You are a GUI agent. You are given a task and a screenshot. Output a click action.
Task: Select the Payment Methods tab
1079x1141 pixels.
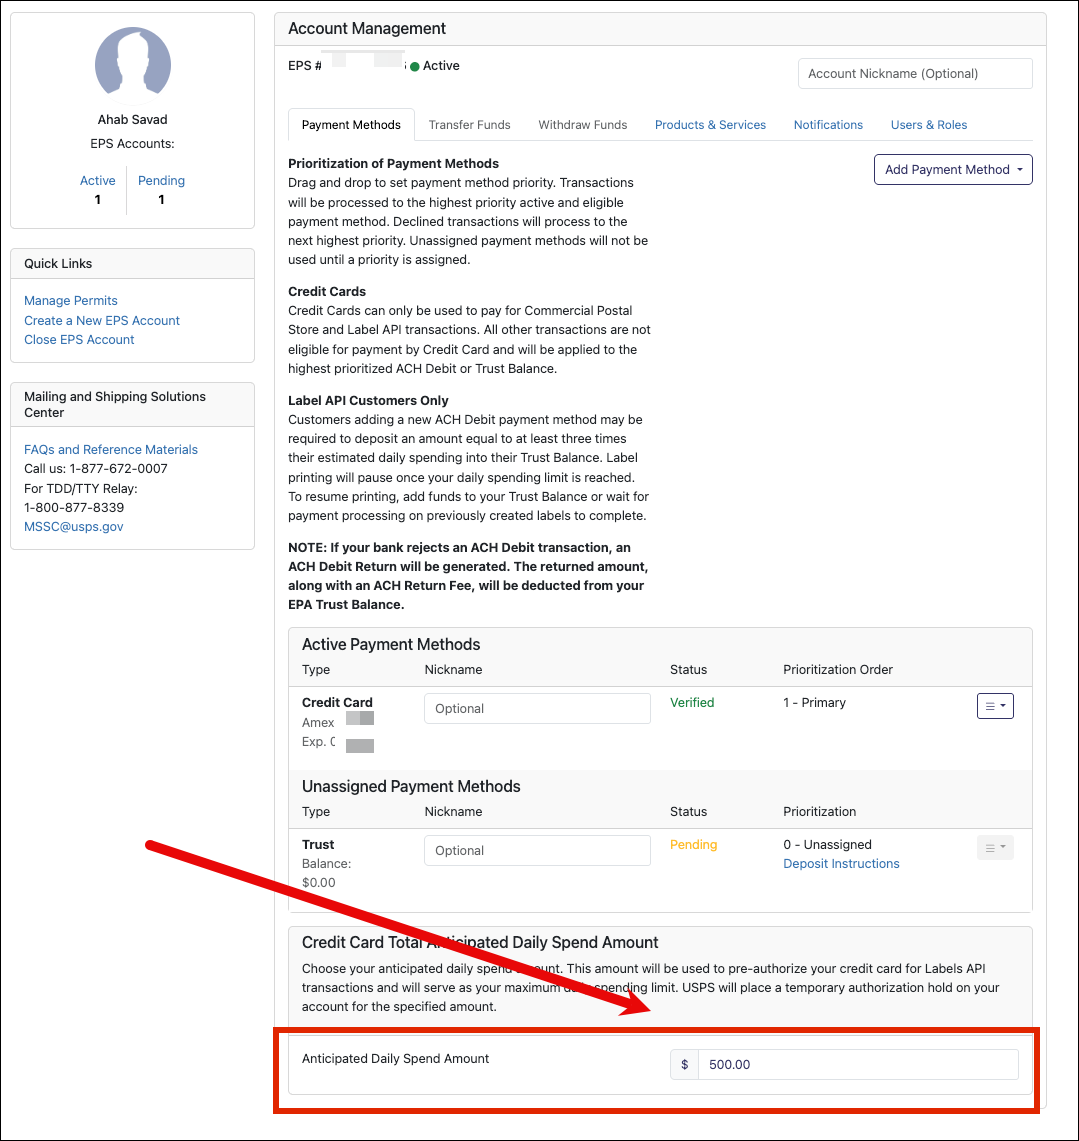pos(351,125)
